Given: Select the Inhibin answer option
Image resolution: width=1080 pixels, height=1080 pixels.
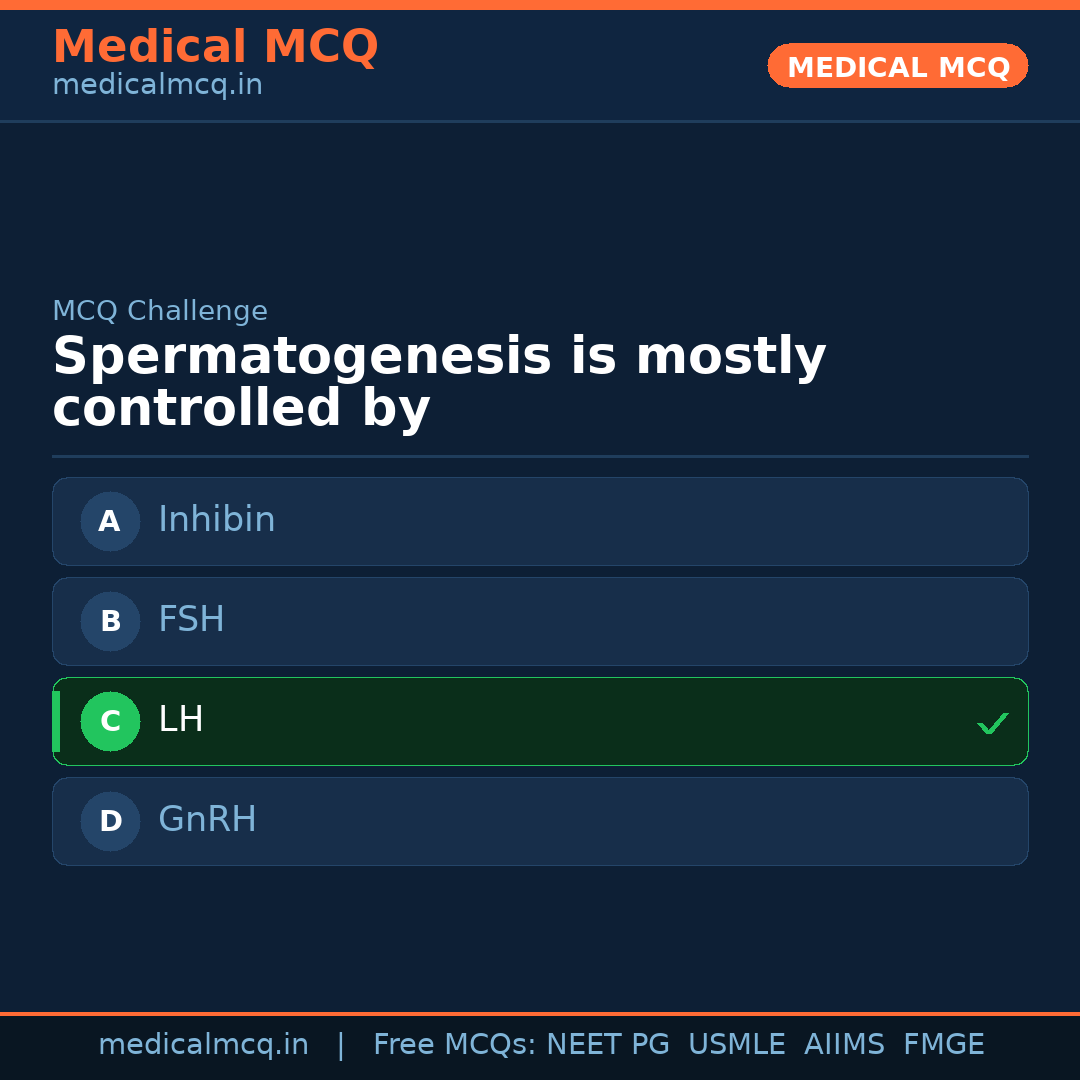Looking at the screenshot, I should [540, 521].
